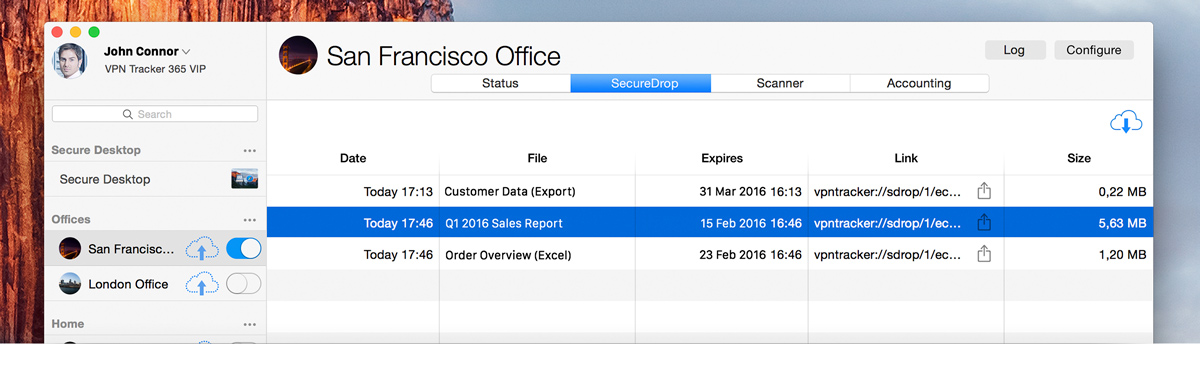
Task: Open the John Connor account dropdown
Action: (187, 51)
